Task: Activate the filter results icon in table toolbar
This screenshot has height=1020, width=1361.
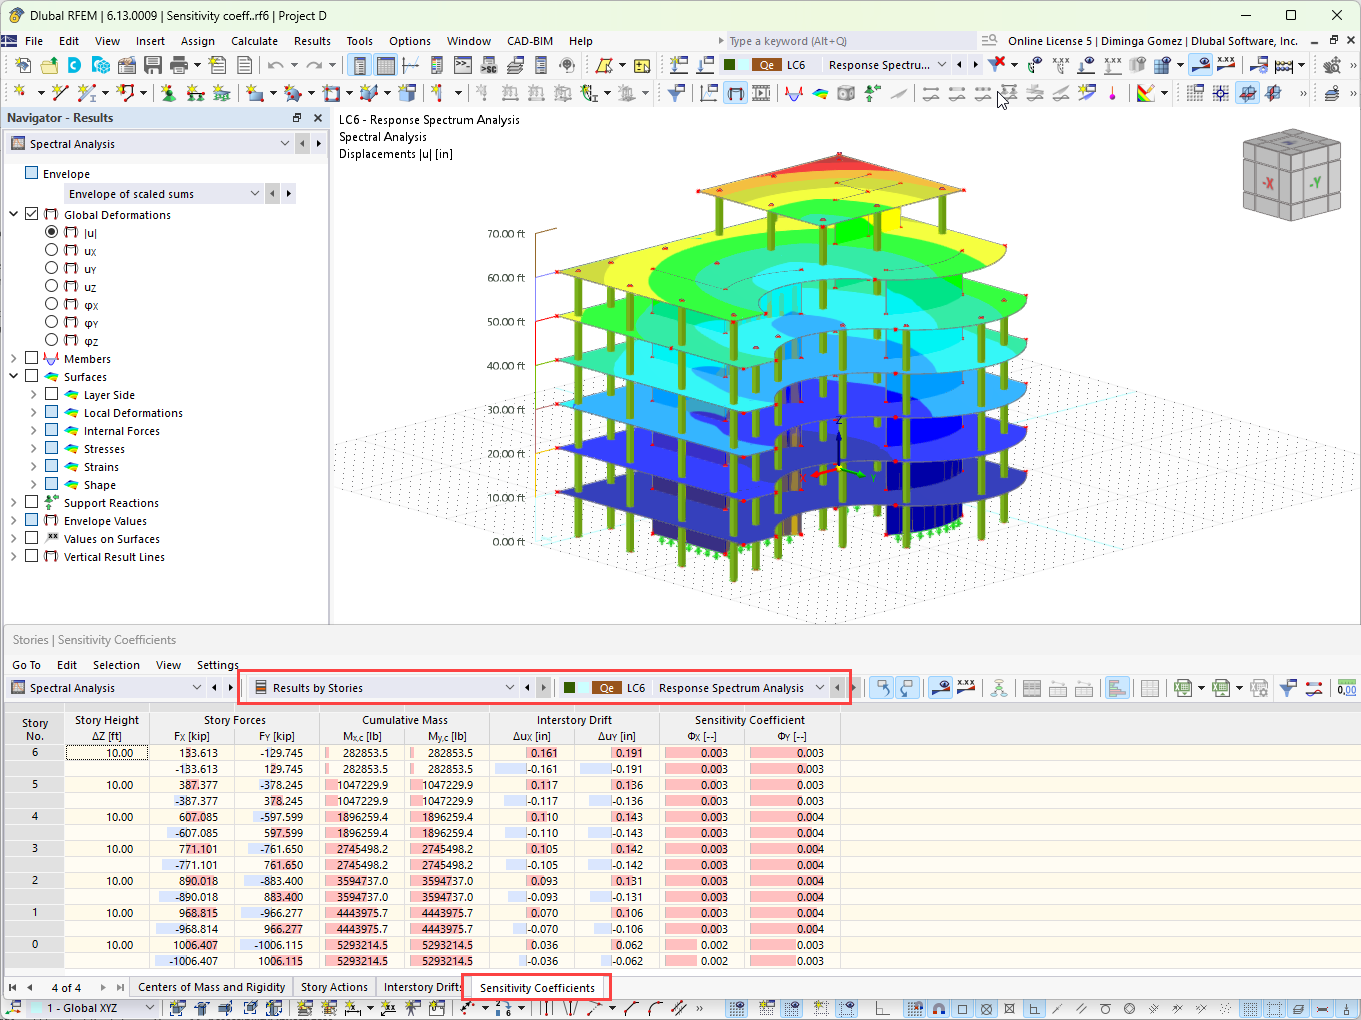Action: click(1289, 688)
